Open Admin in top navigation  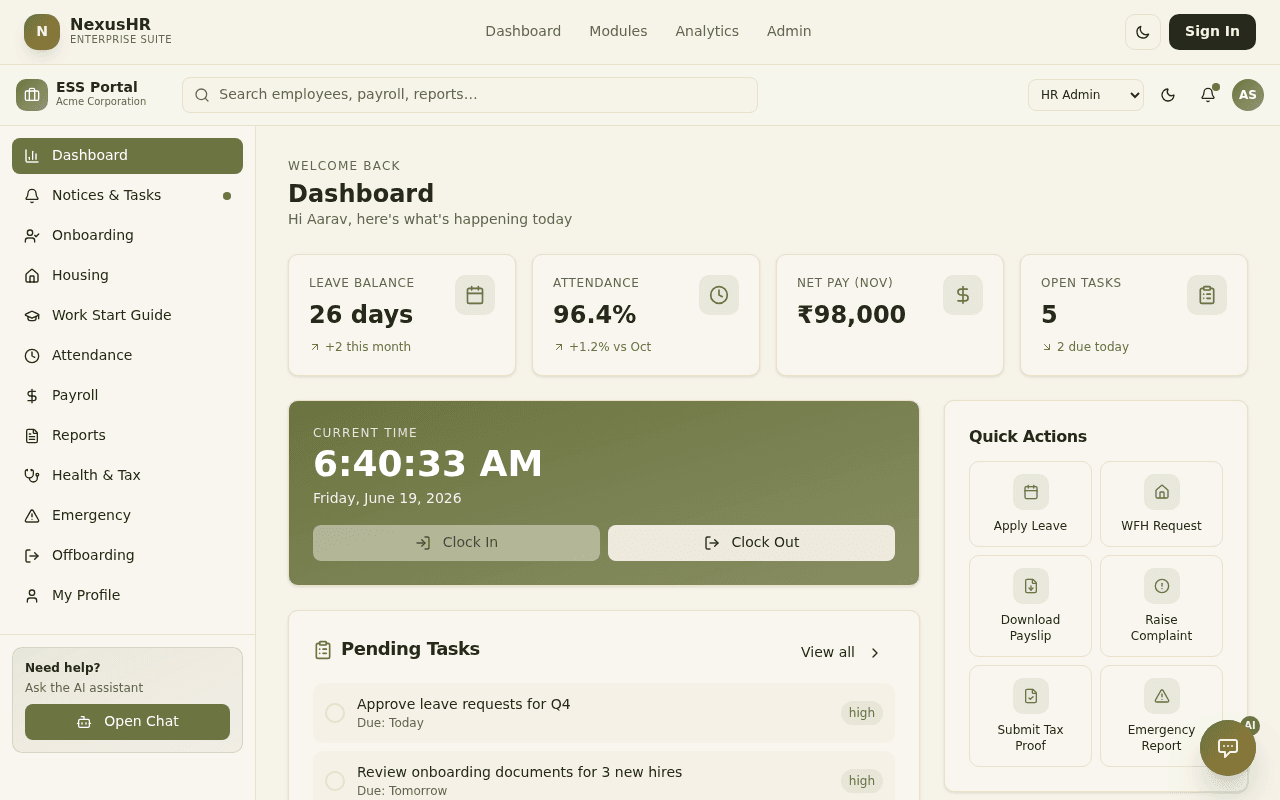point(789,31)
